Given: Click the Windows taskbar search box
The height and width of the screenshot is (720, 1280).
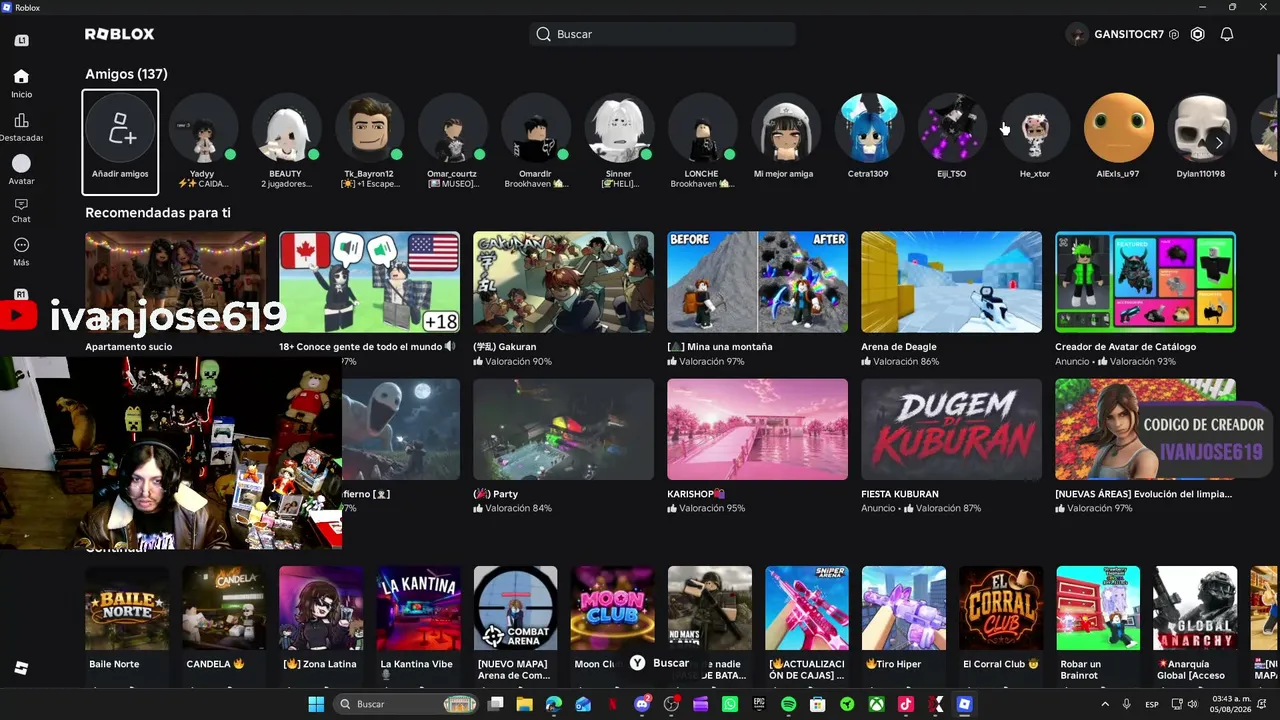Looking at the screenshot, I should tap(405, 704).
